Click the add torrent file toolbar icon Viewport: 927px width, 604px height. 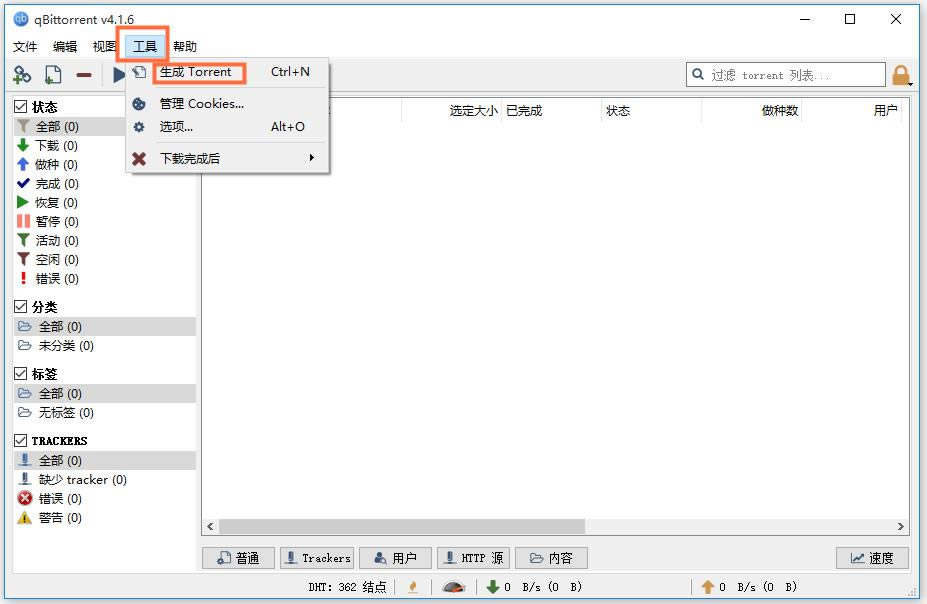(53, 75)
